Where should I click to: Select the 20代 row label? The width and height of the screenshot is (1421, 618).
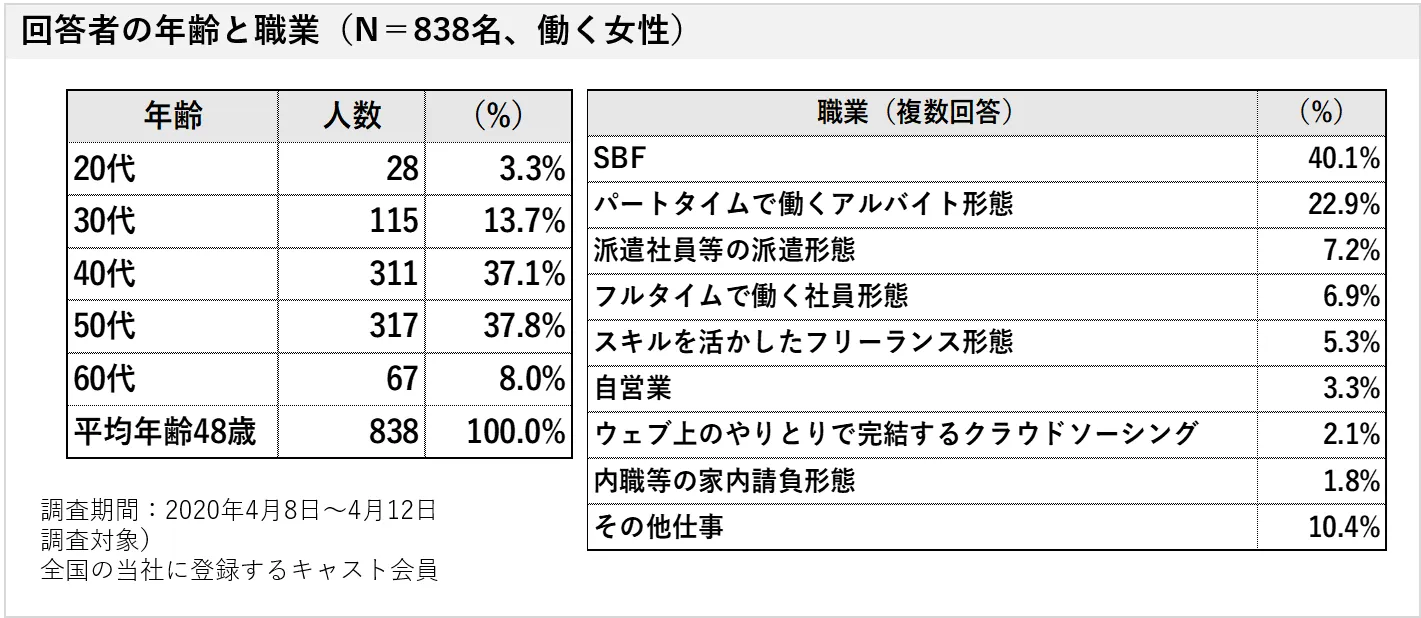(104, 169)
